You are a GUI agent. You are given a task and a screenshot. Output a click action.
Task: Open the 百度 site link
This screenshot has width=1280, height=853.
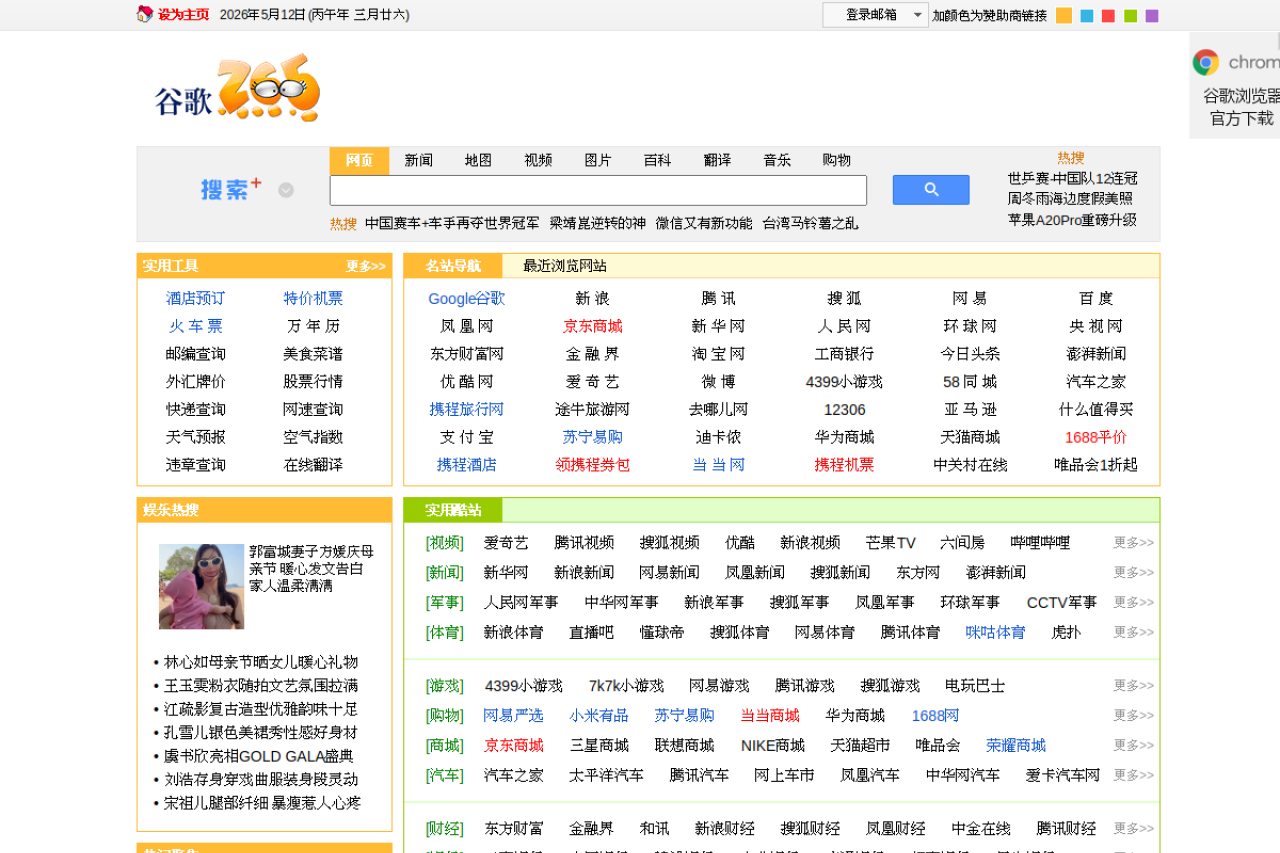click(1096, 298)
